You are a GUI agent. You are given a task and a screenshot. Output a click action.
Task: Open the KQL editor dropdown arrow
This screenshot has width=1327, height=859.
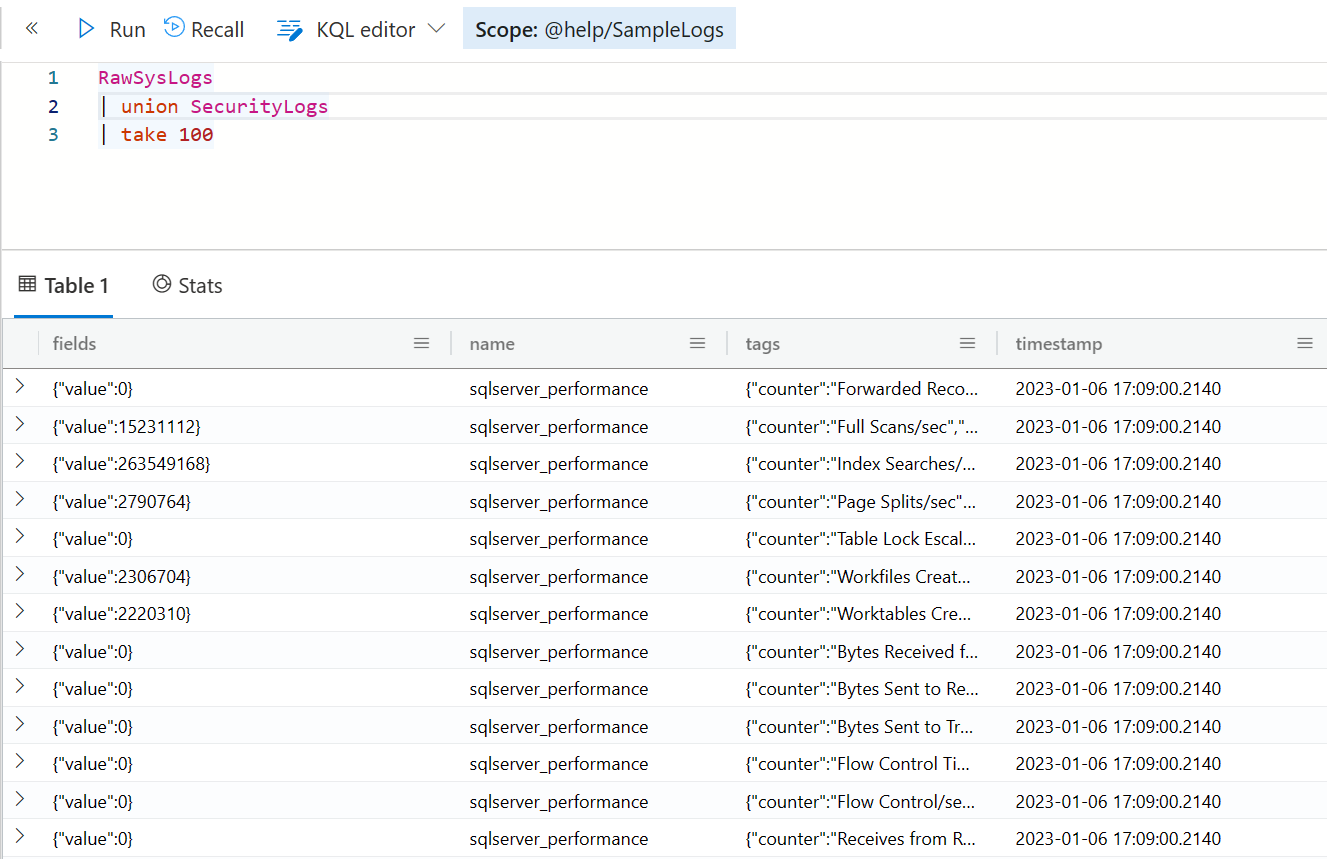point(436,29)
